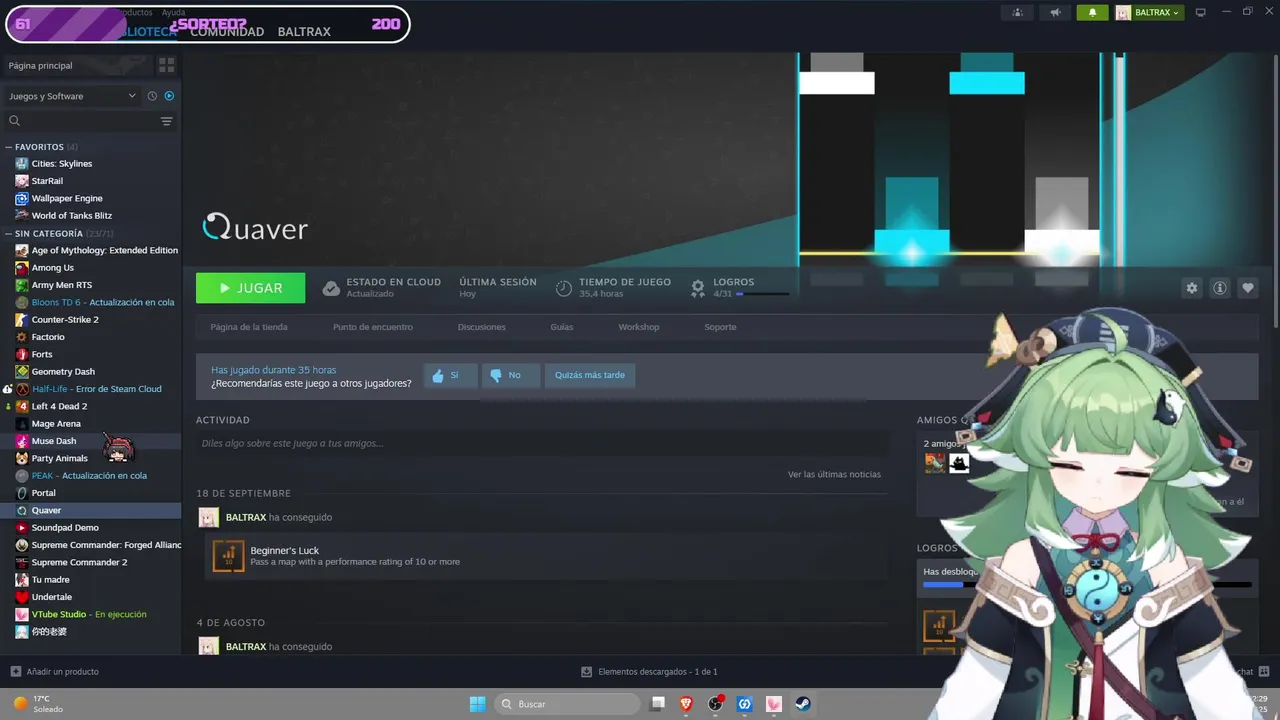1280x720 pixels.
Task: Click the green JUGAR button
Action: pyautogui.click(x=251, y=288)
